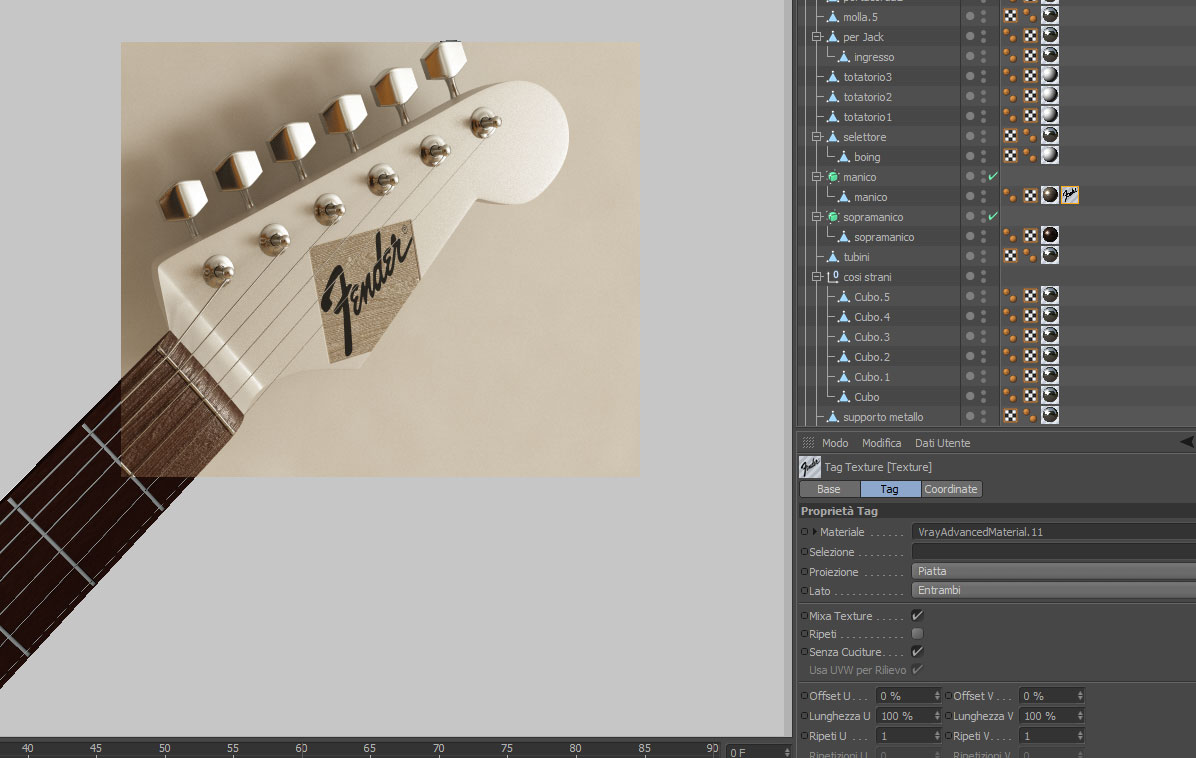Viewport: 1196px width, 758px height.
Task: Click frame 60 on the timeline ruler
Action: (301, 748)
